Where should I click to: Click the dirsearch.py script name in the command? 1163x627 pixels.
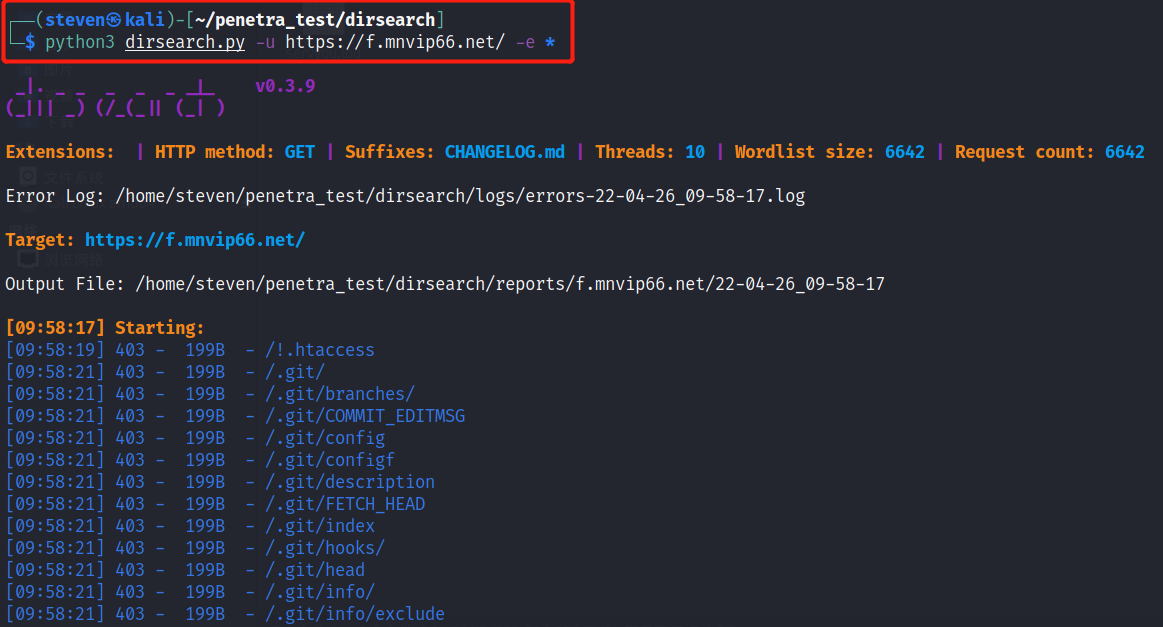[x=185, y=42]
